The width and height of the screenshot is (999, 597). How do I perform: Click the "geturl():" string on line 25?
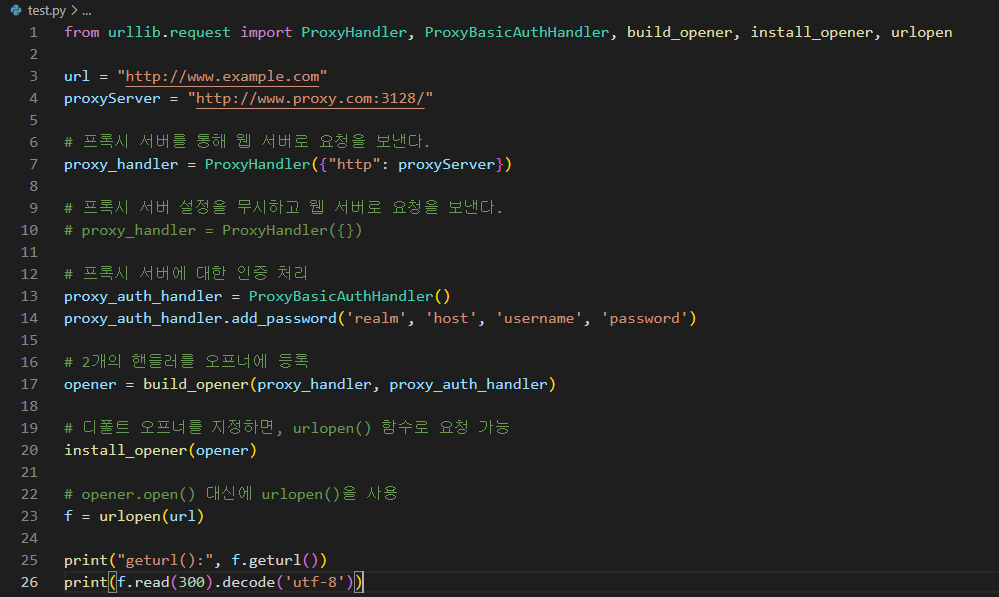click(x=165, y=560)
